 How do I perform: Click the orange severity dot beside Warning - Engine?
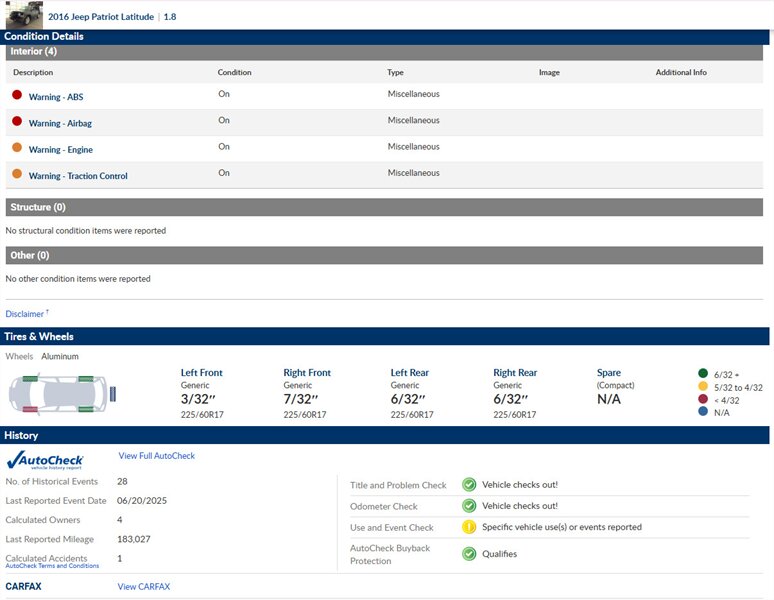17,147
